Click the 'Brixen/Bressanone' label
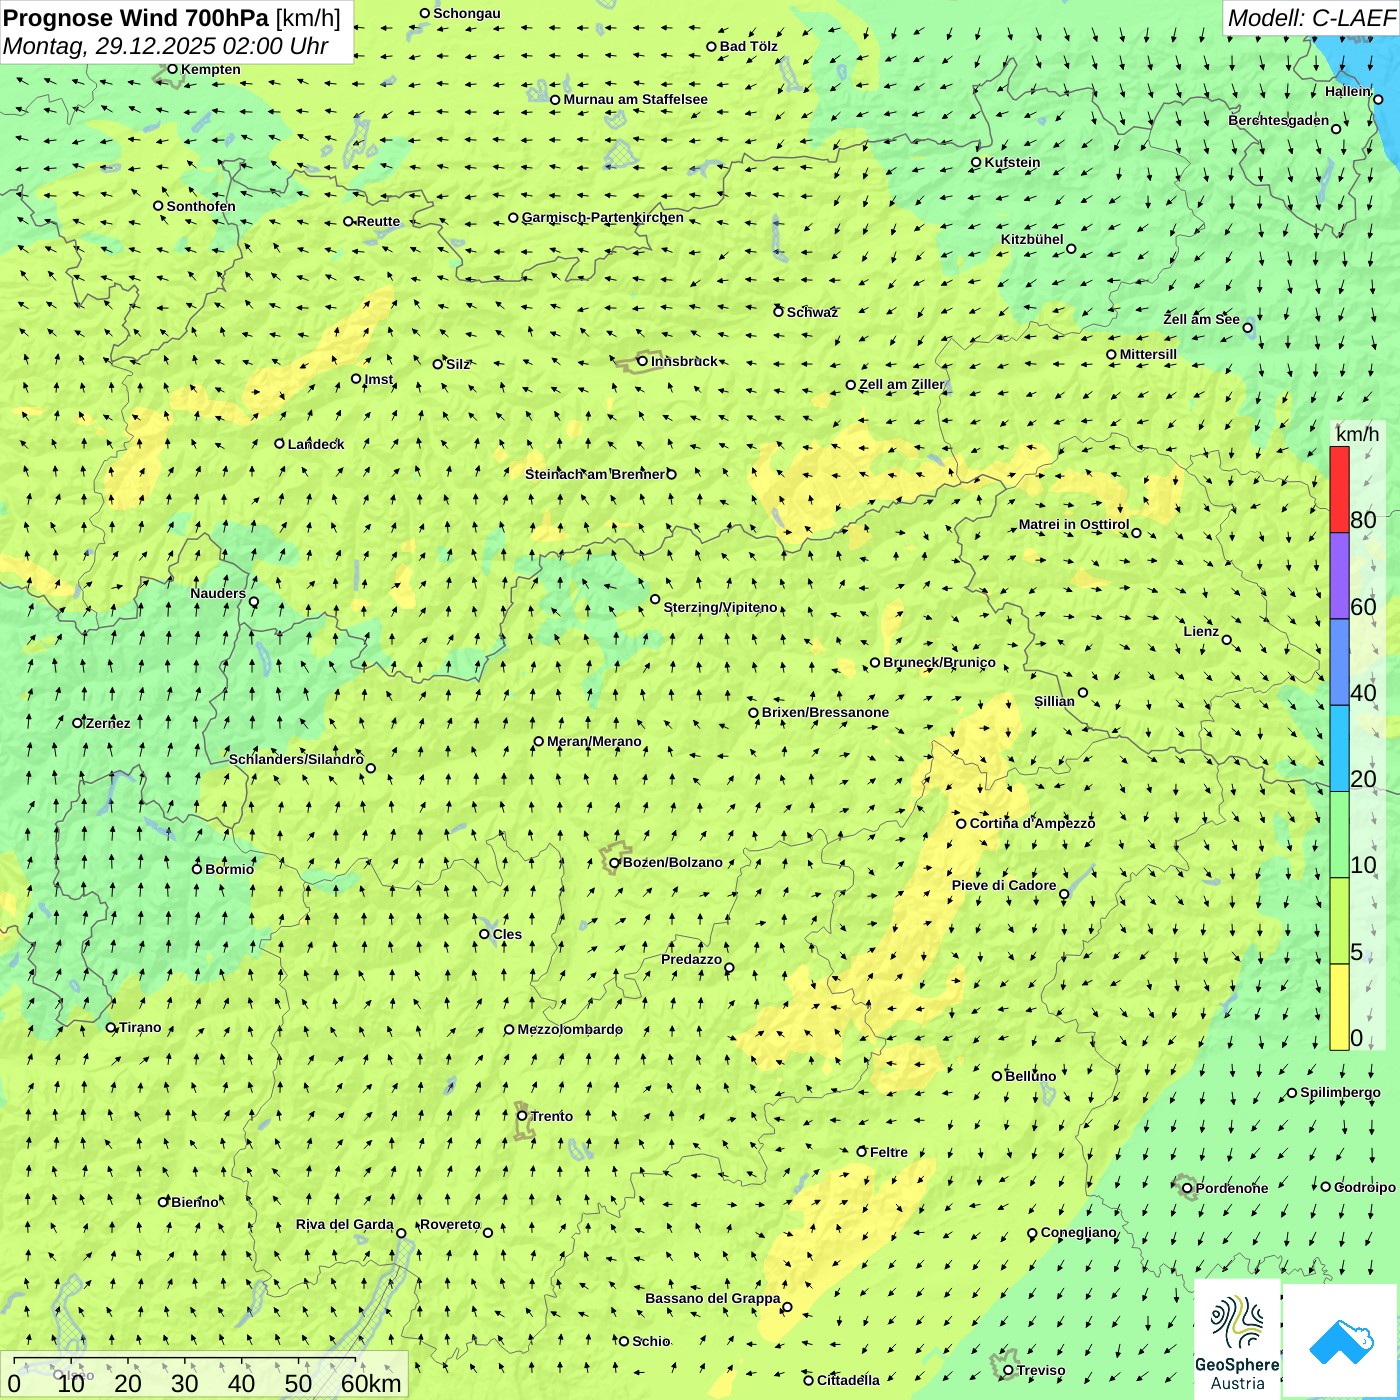Screen dimensions: 1400x1400 point(825,712)
